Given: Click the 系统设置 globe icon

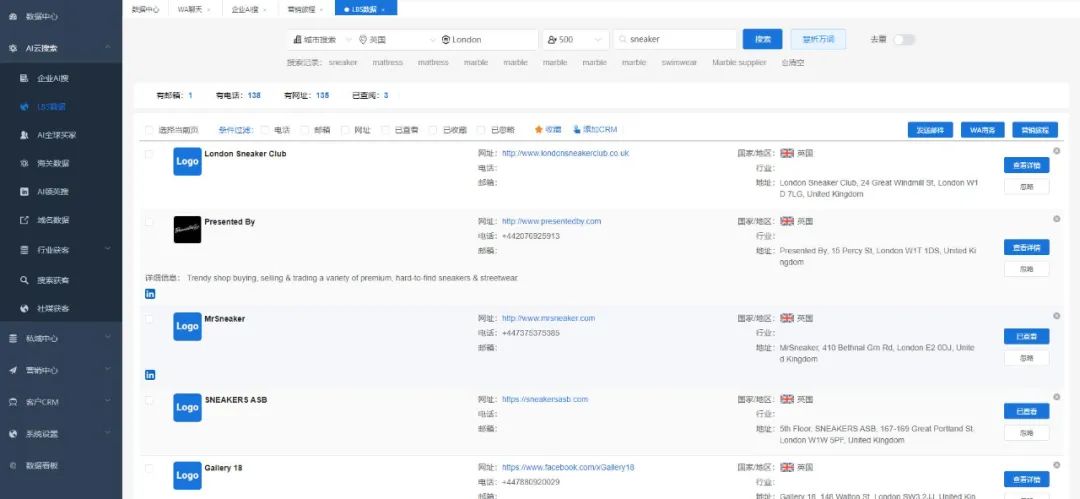Looking at the screenshot, I should (x=12, y=434).
